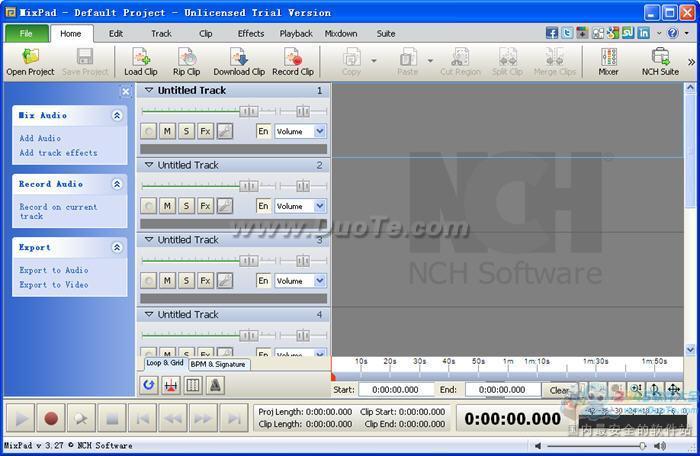
Task: Click the Open Project toolbar icon
Action: (x=30, y=62)
